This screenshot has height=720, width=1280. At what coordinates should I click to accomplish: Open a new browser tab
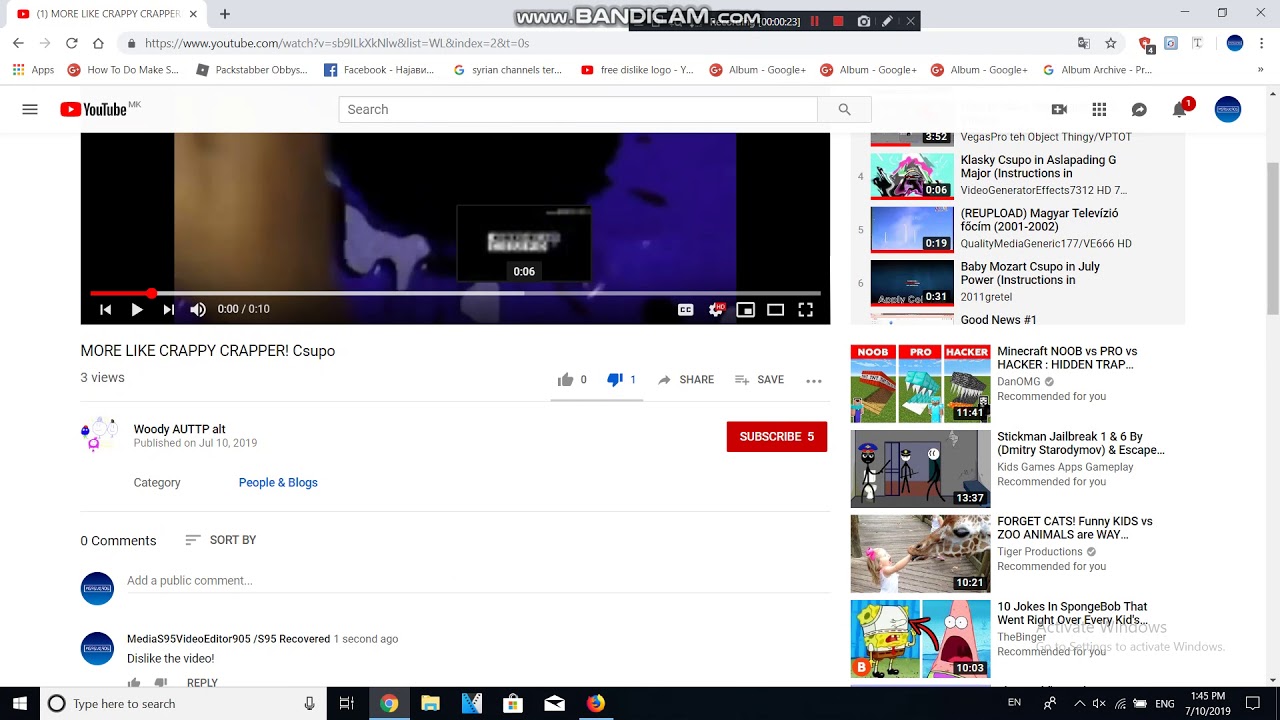point(225,14)
